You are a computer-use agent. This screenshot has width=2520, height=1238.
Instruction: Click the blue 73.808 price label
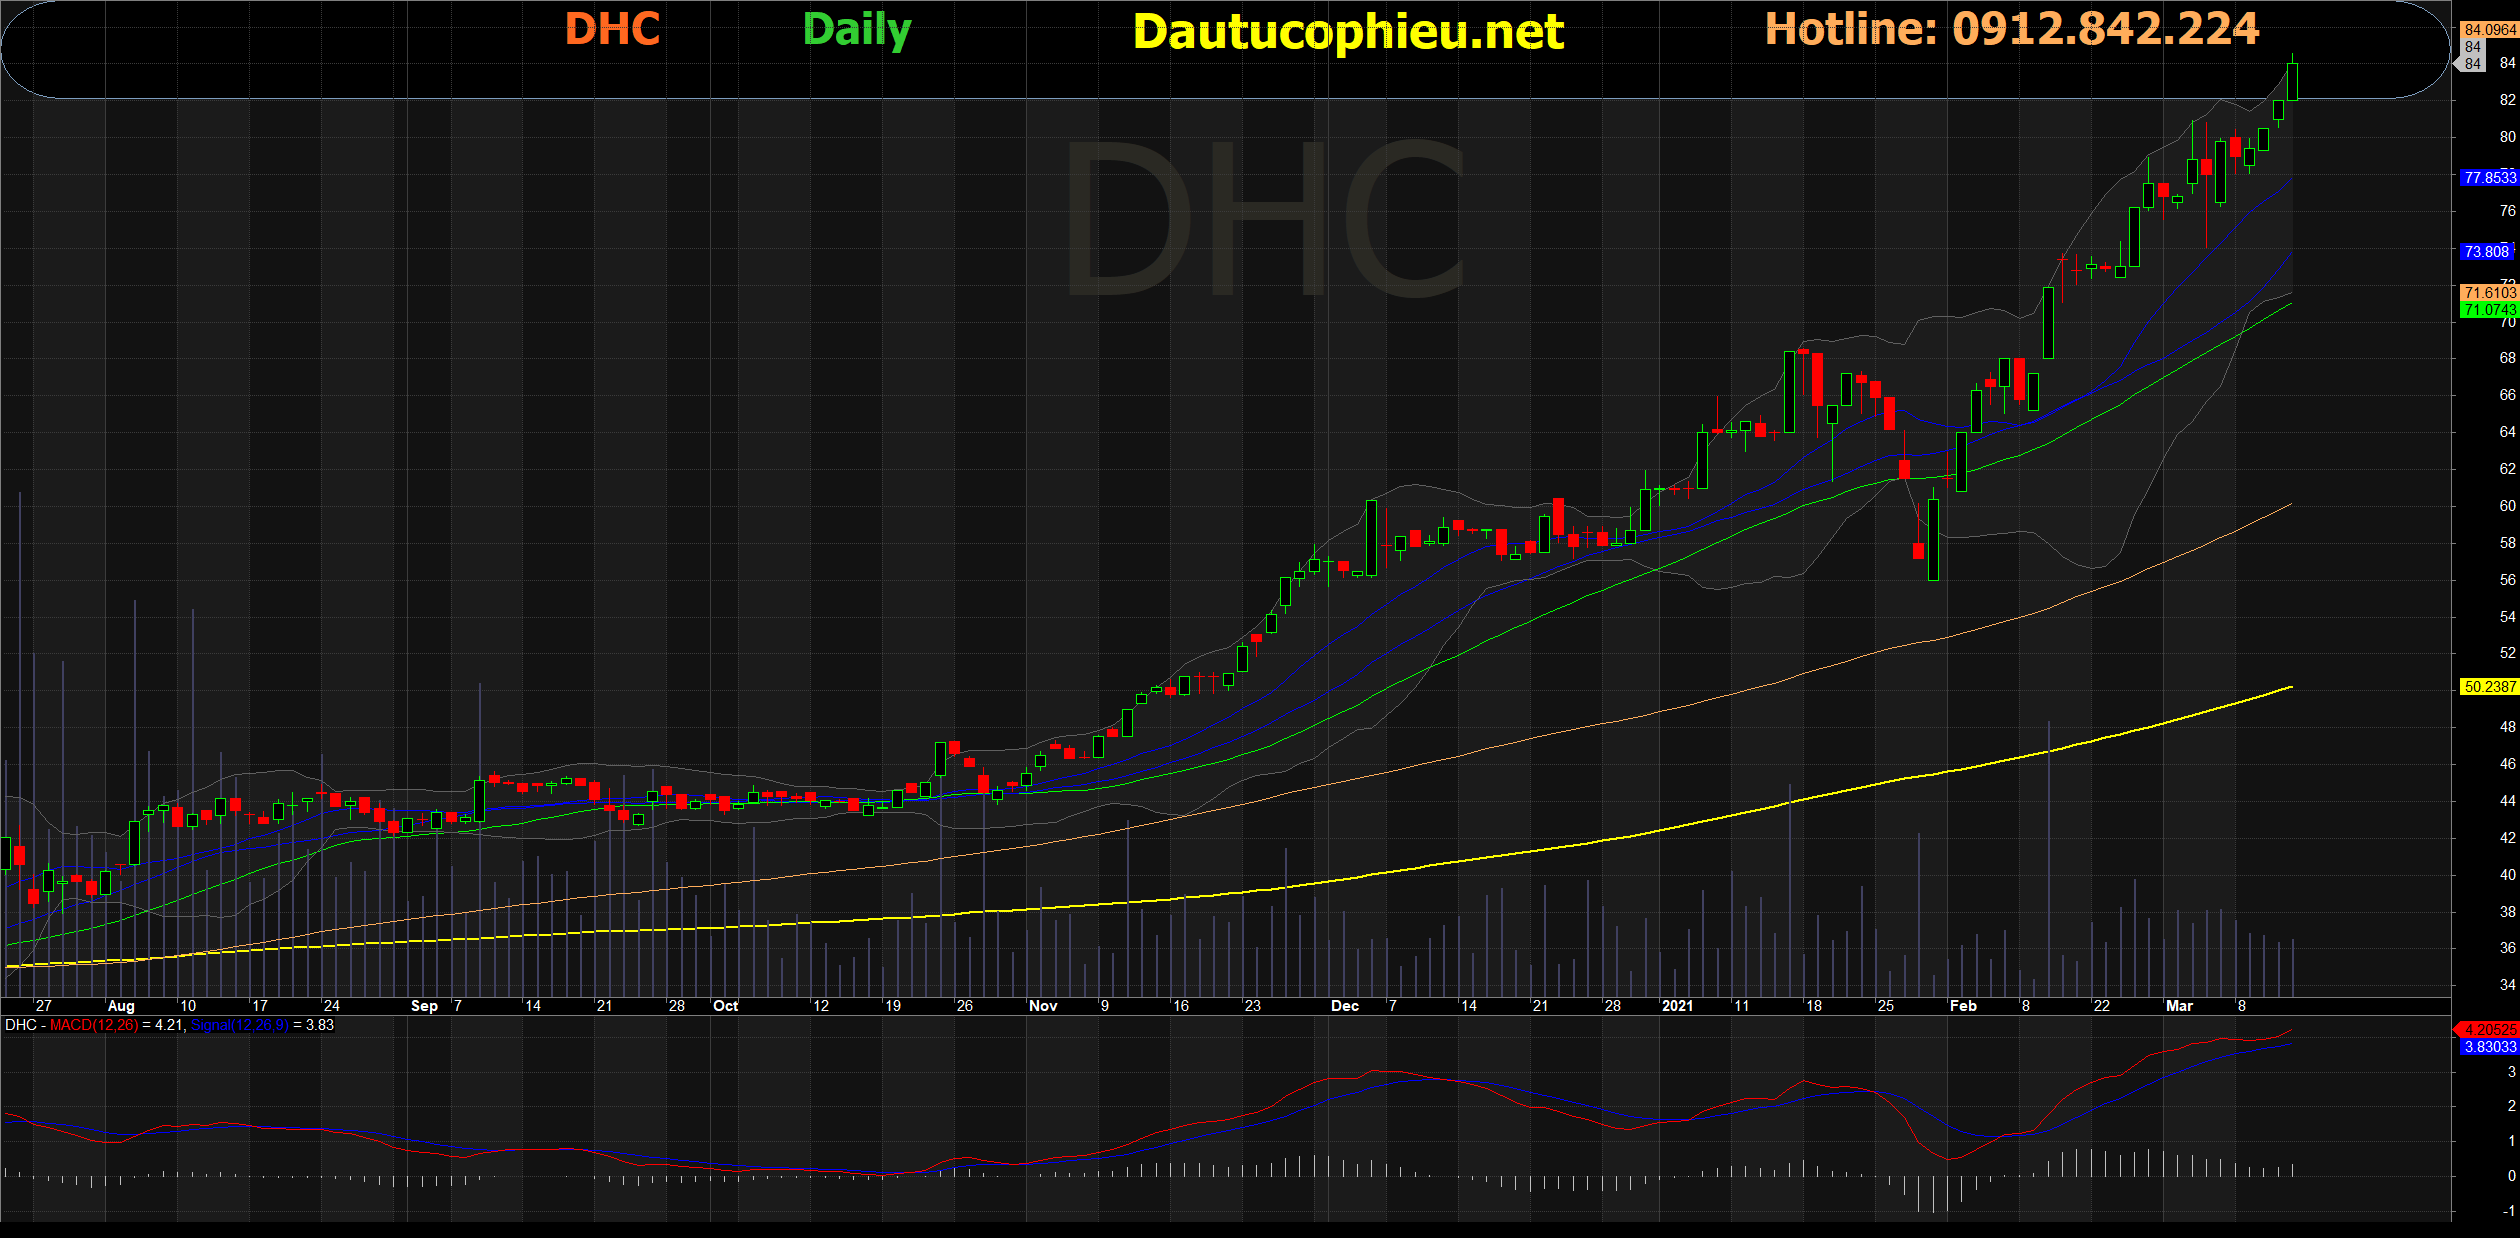(2487, 252)
